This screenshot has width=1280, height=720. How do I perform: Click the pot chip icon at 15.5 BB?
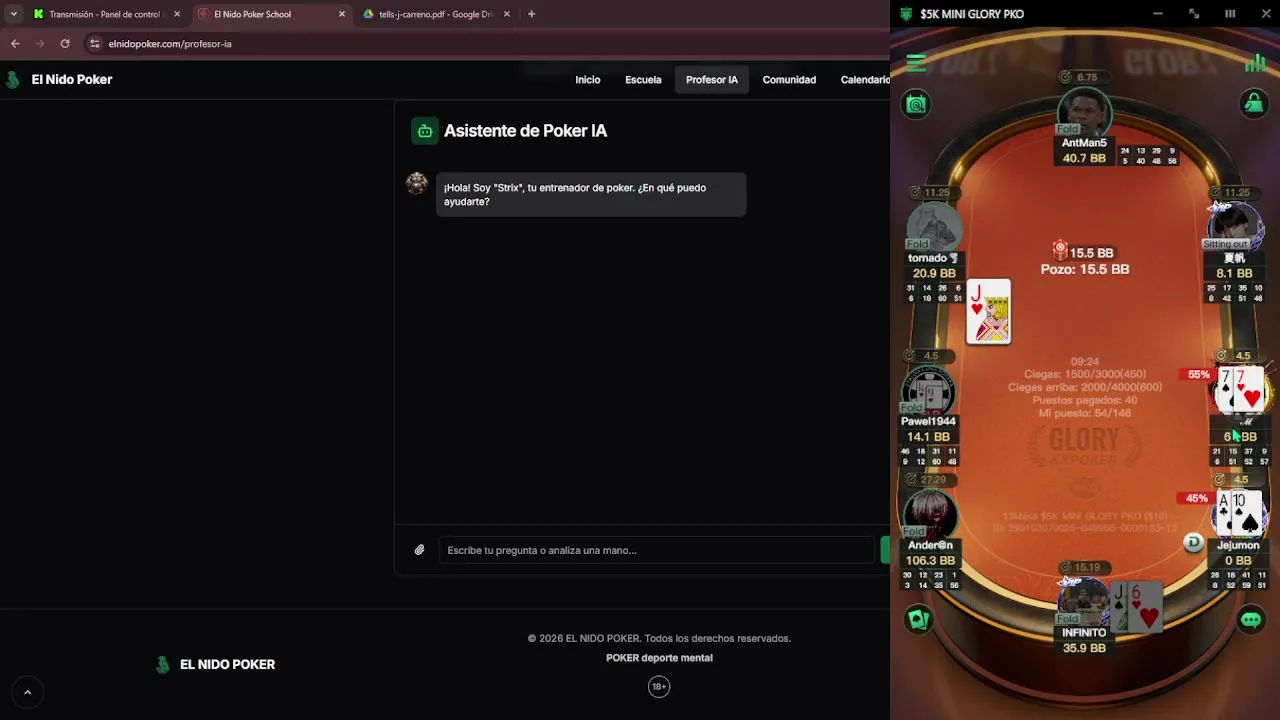point(1060,250)
